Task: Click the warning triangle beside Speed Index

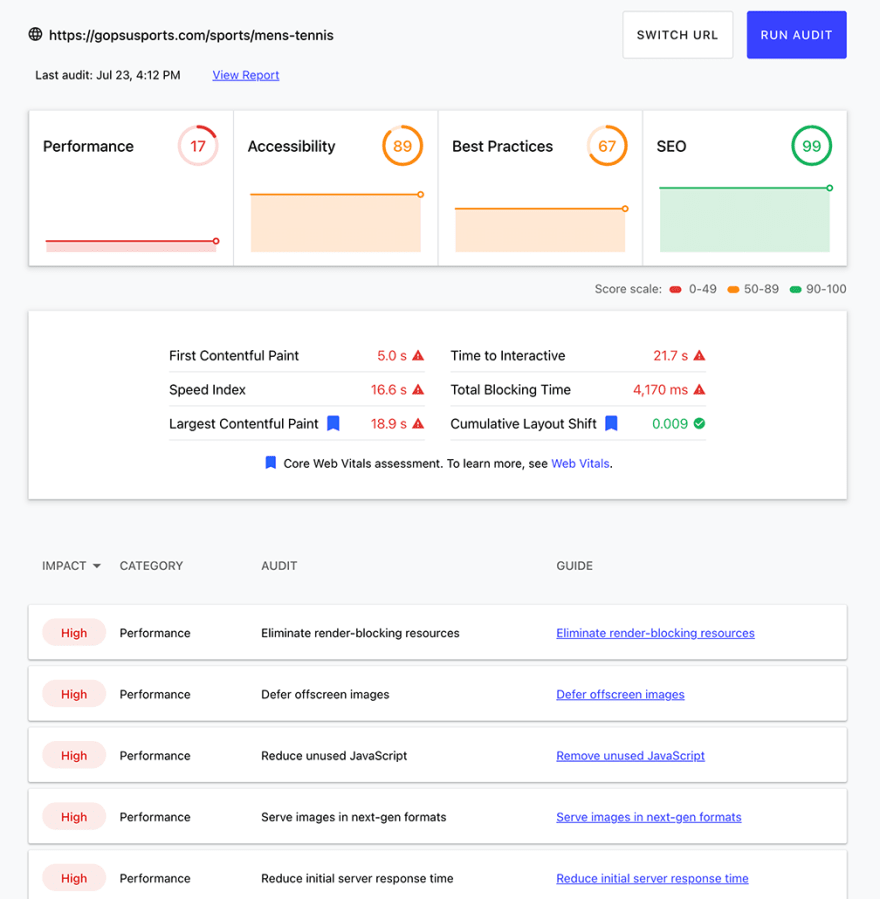Action: pyautogui.click(x=419, y=390)
